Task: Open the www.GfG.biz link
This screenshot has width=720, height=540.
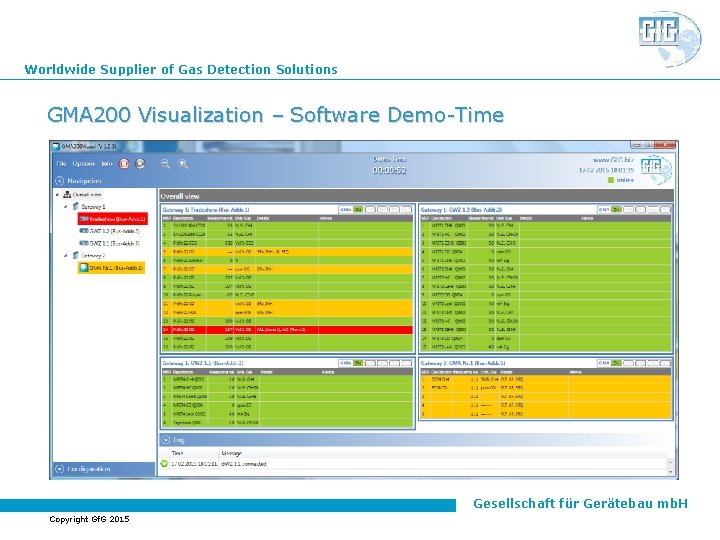Action: coord(613,160)
